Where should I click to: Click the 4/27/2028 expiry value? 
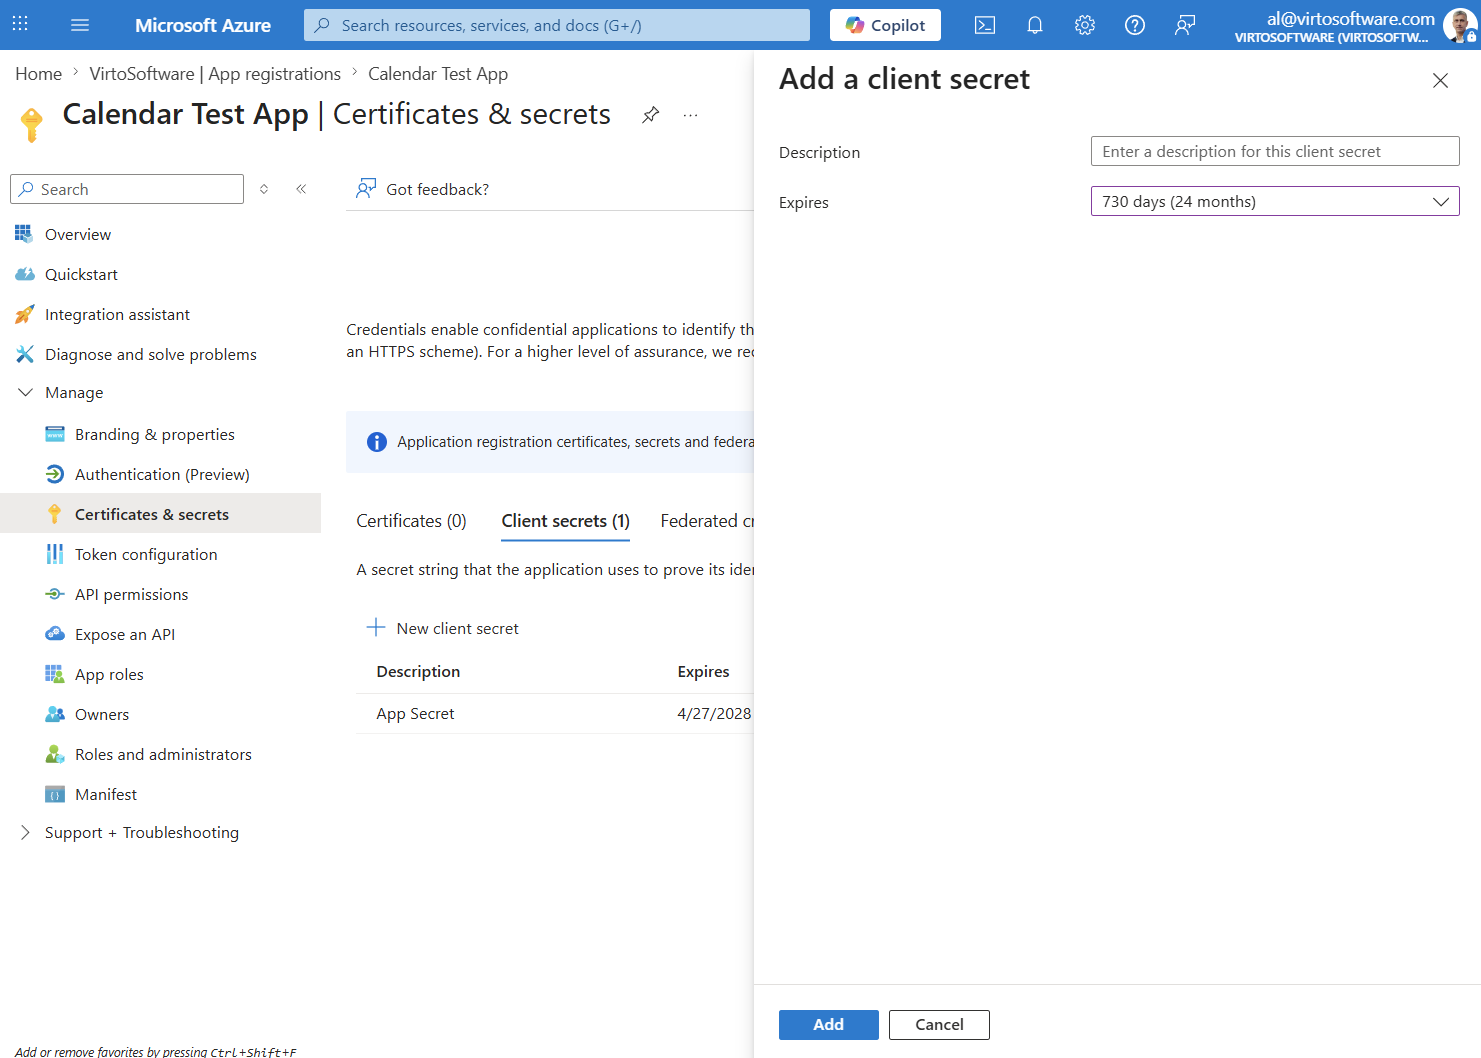pos(714,714)
